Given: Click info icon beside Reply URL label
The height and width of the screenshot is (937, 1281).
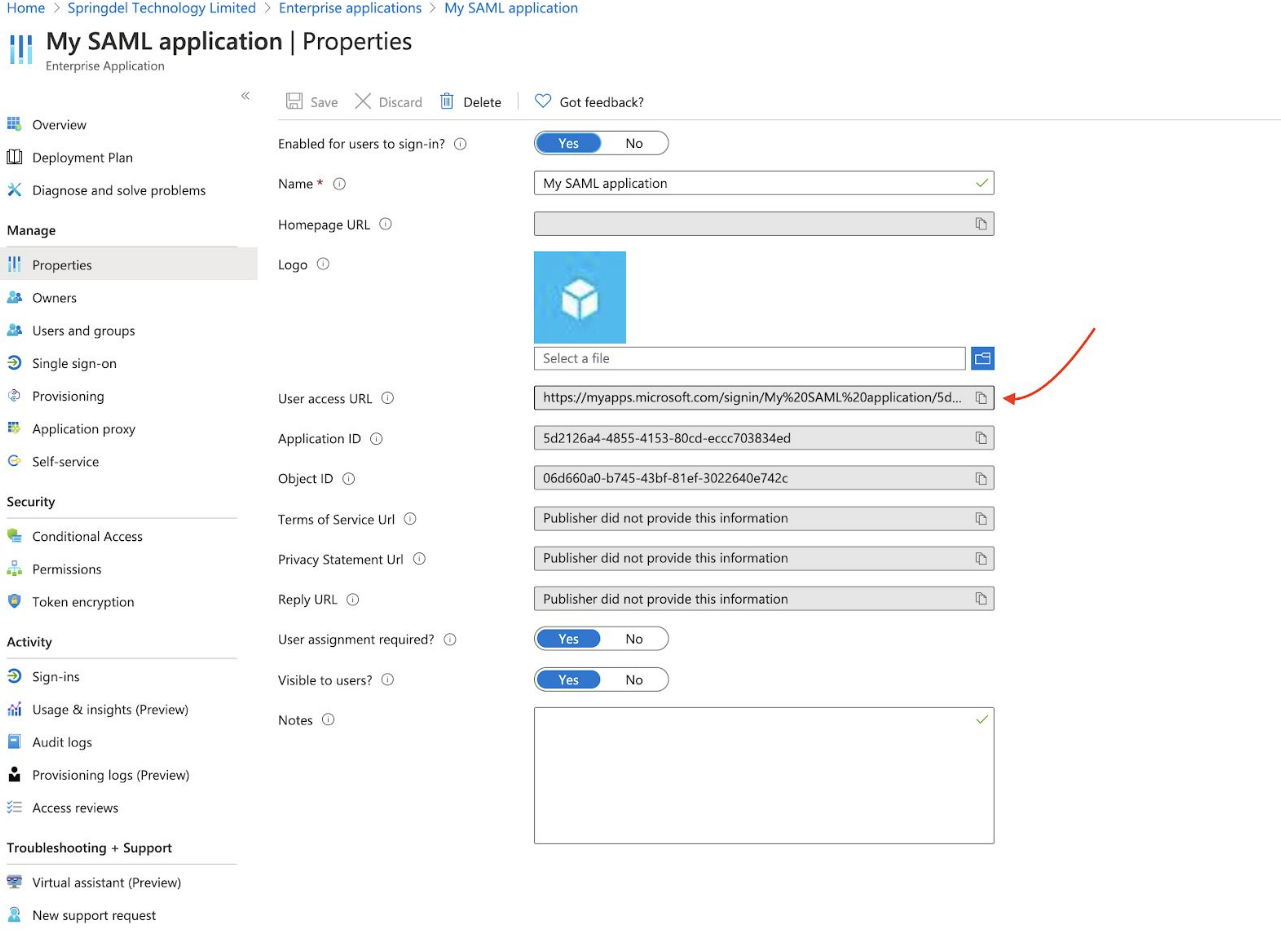Looking at the screenshot, I should [x=352, y=600].
